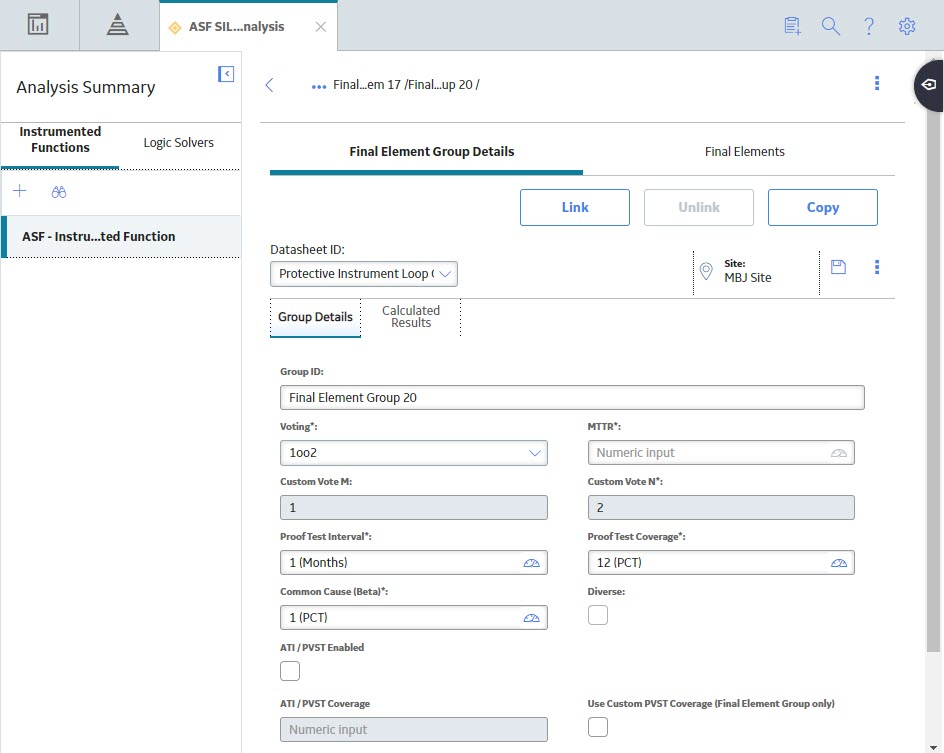Enable the ATI / PVST Enabled checkbox
This screenshot has width=944, height=753.
coord(290,671)
